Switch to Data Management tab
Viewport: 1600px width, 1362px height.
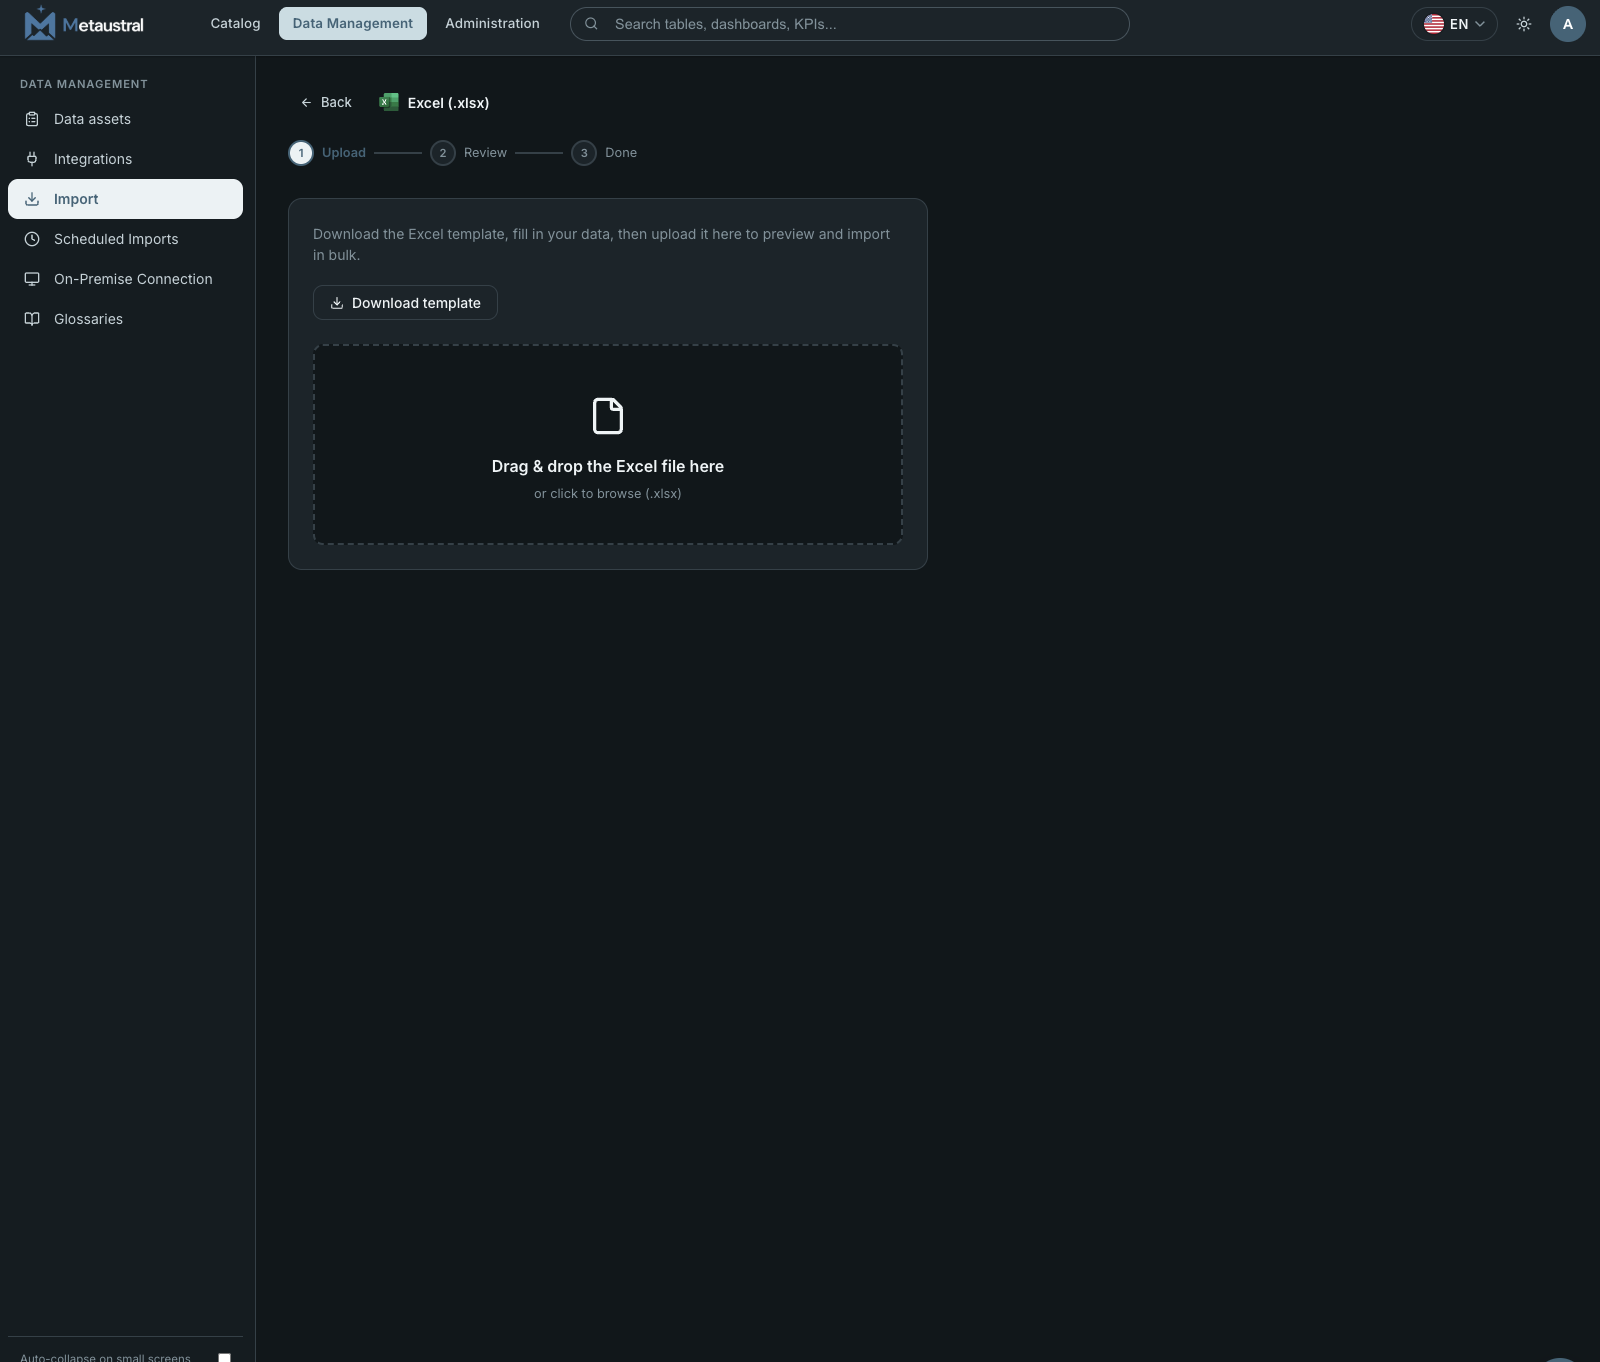(352, 23)
